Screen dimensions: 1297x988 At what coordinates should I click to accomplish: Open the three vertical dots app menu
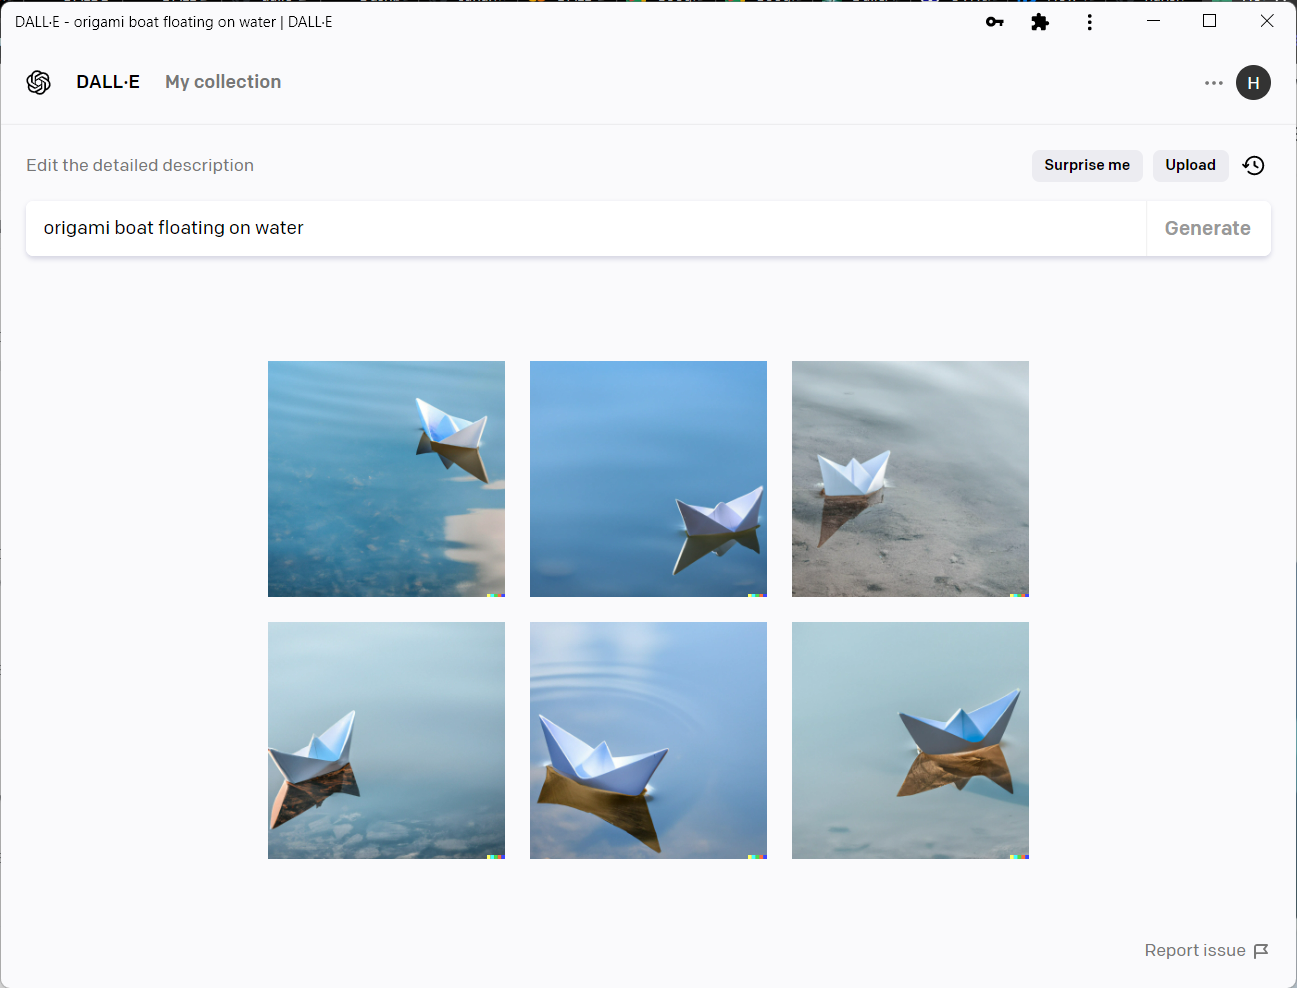point(1089,22)
